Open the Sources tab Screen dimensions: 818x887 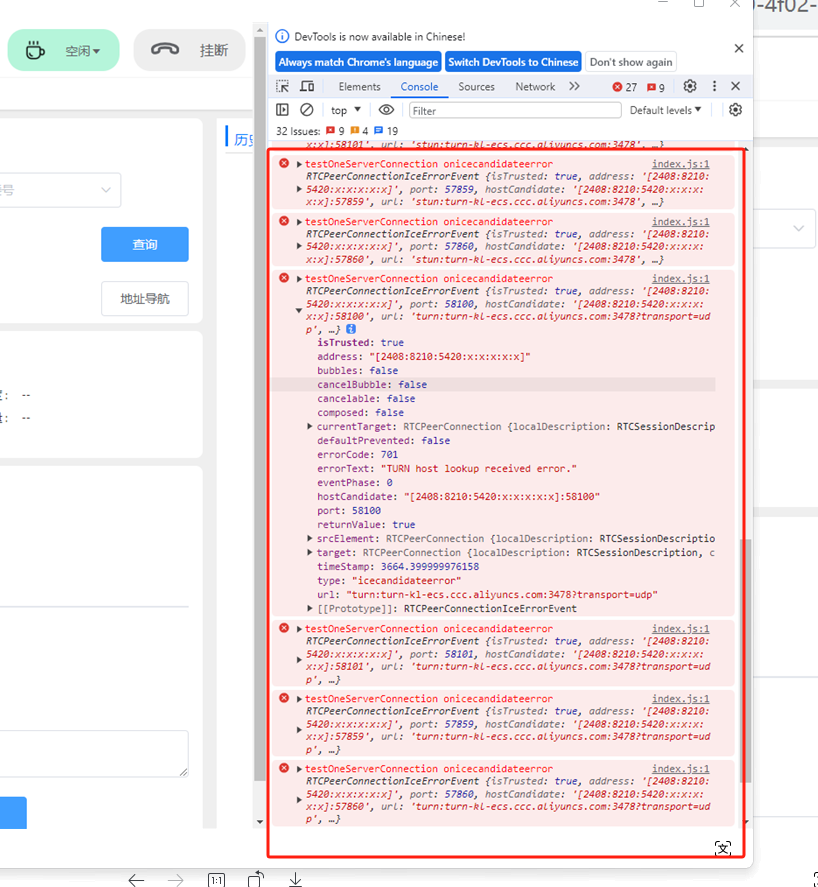tap(476, 87)
